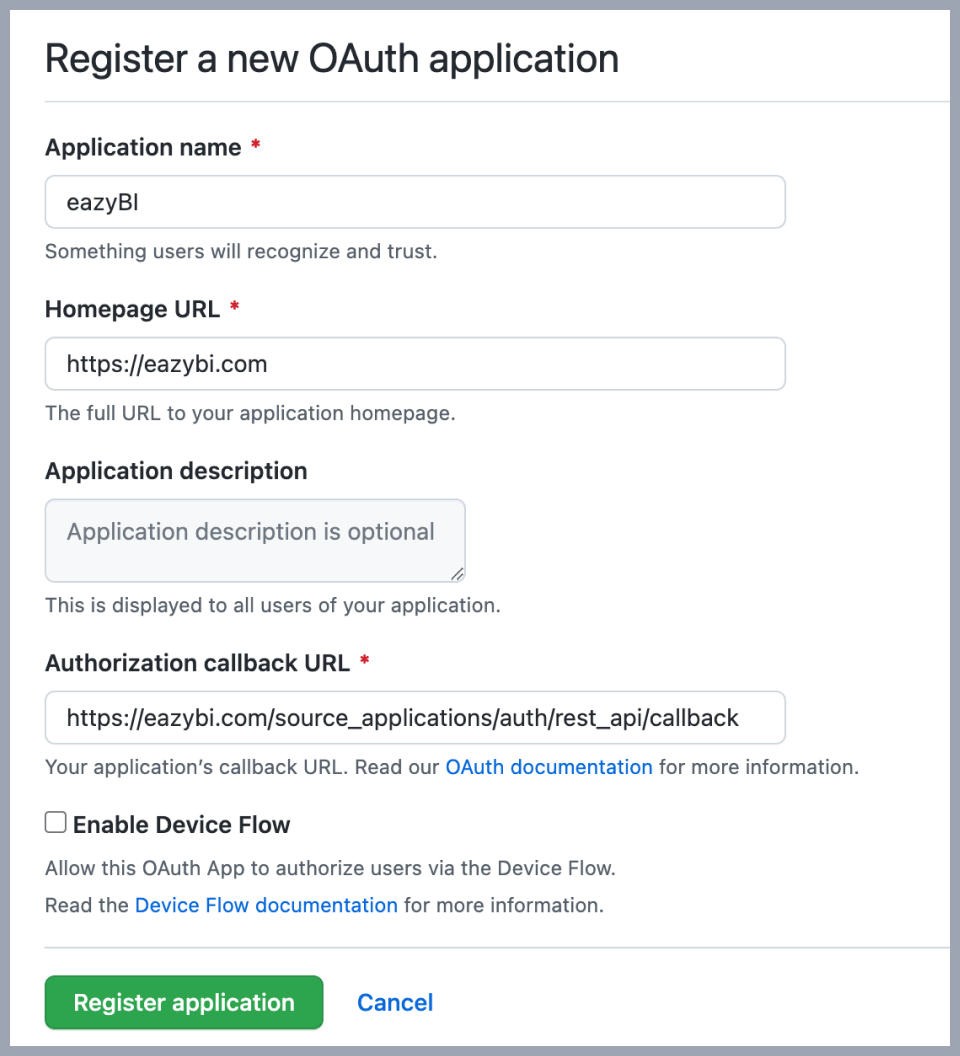960x1056 pixels.
Task: Click the Enable Device Flow label text
Action: pyautogui.click(x=181, y=824)
